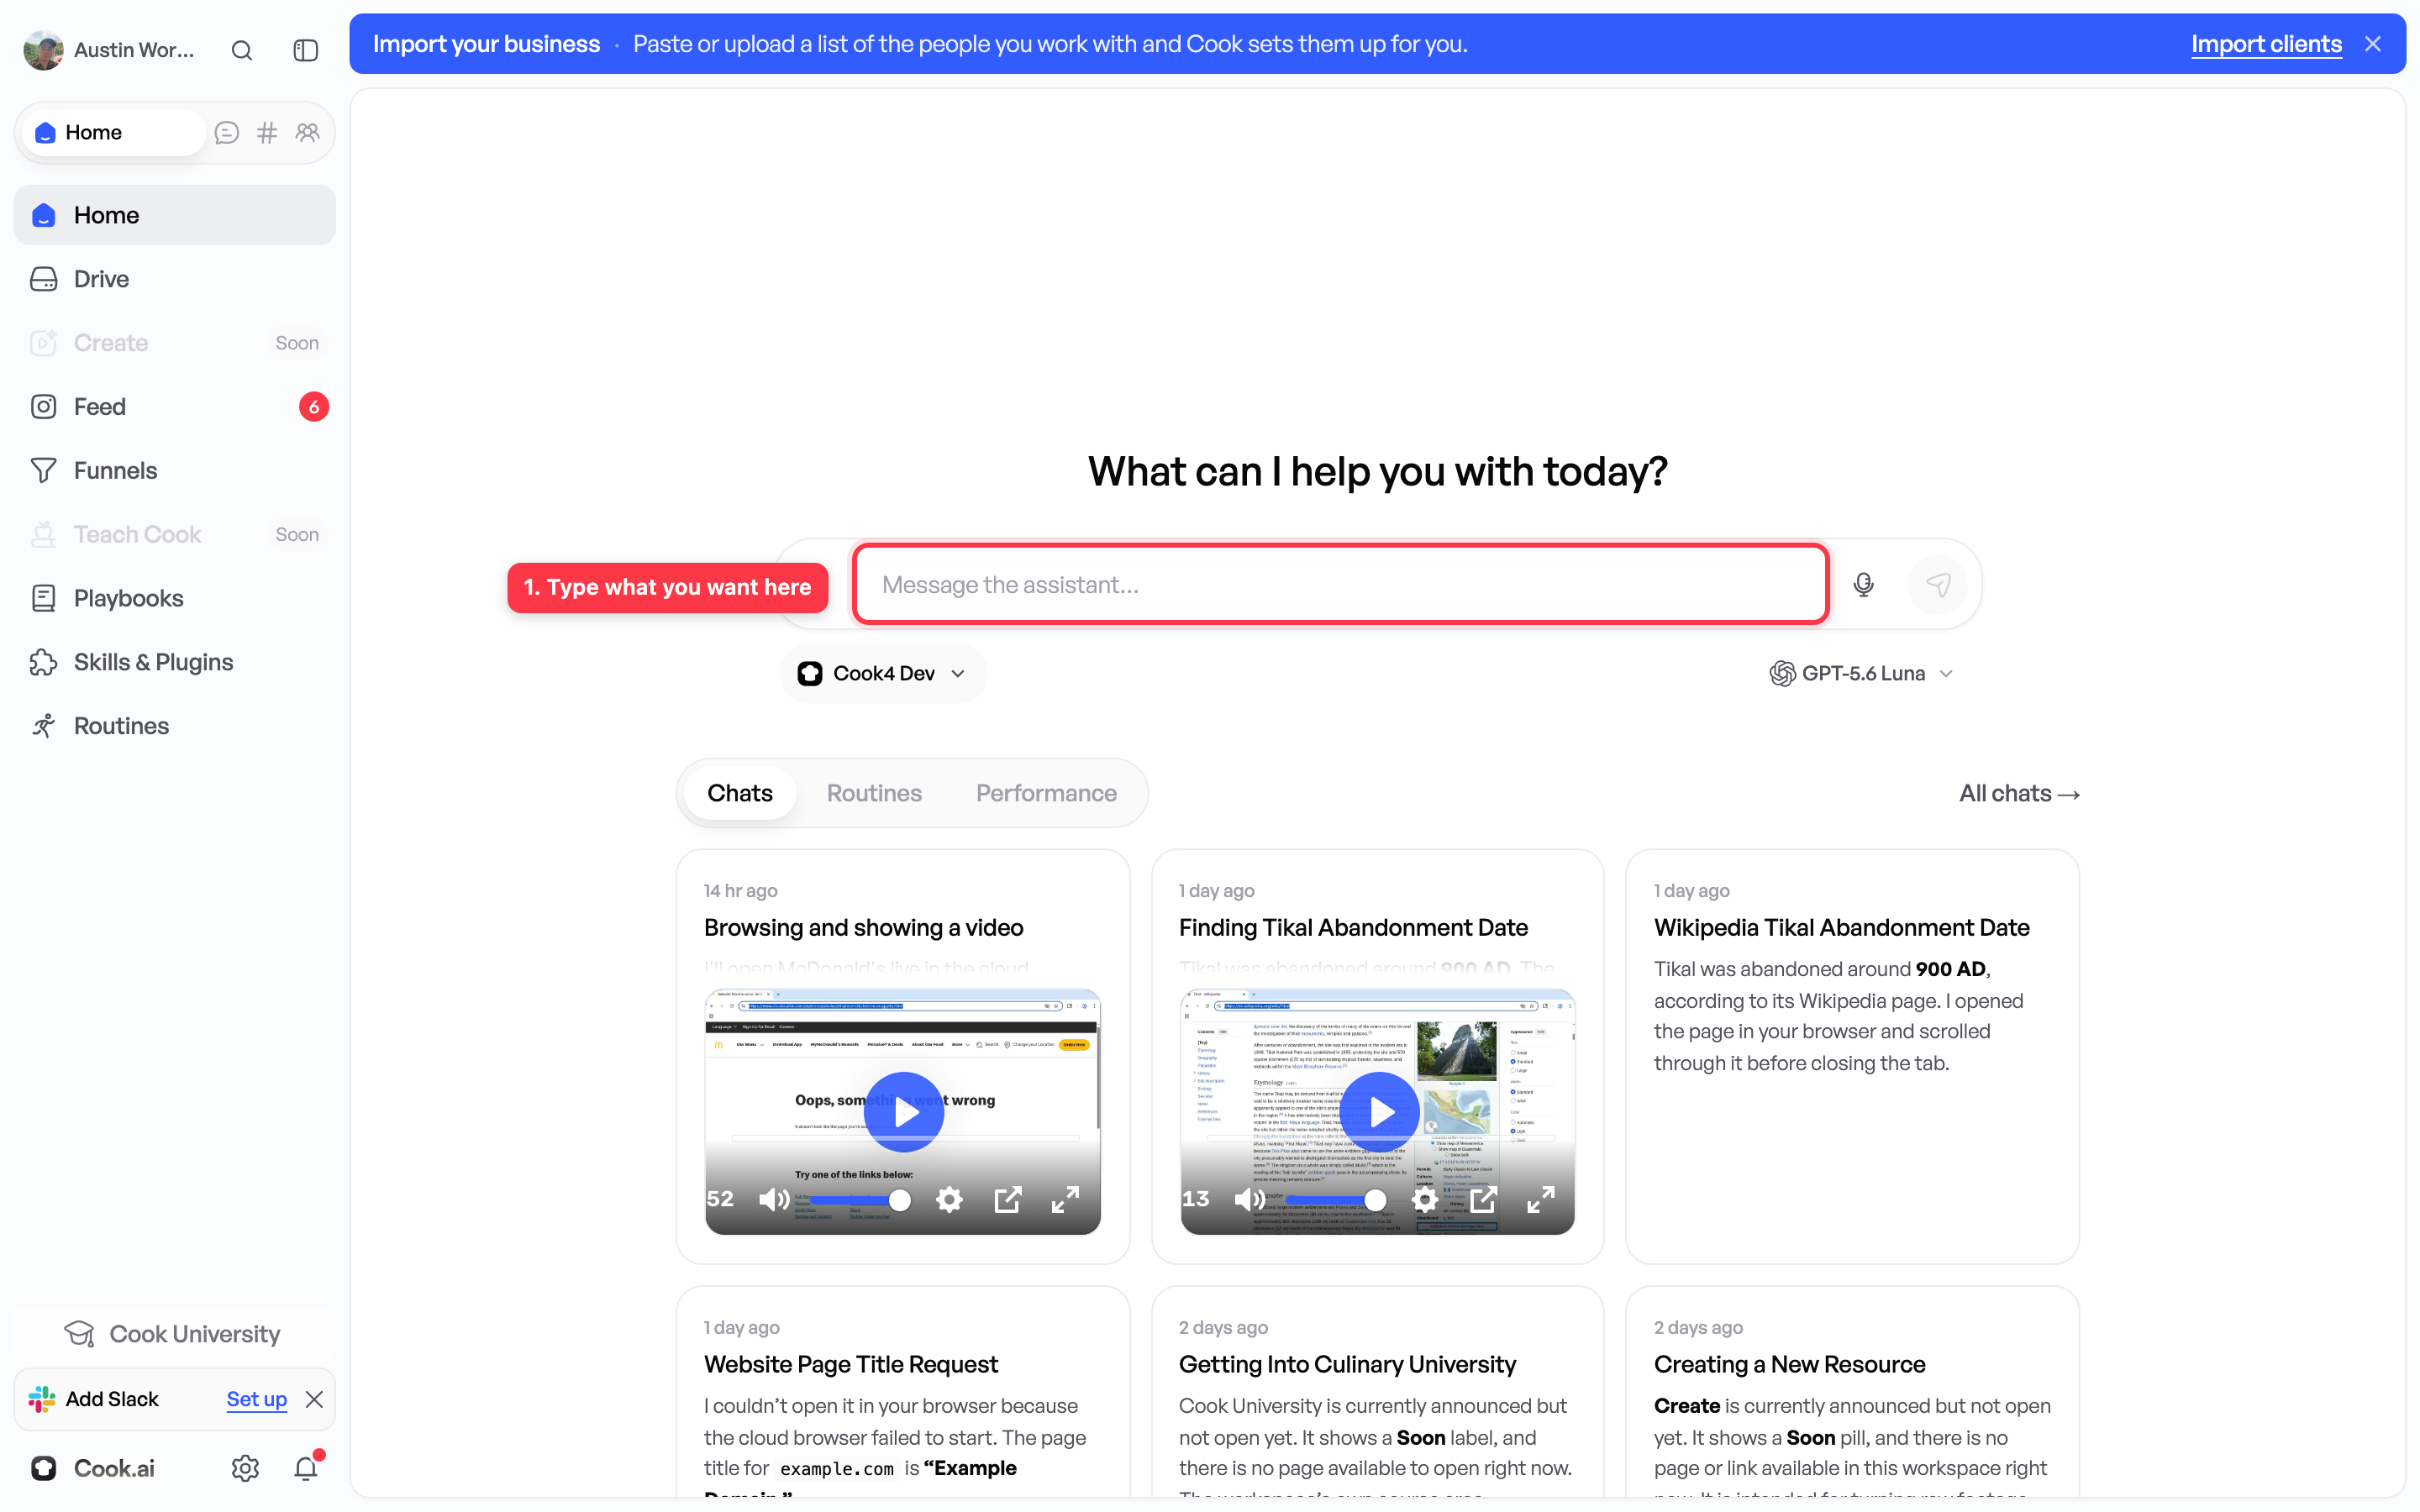Image resolution: width=2420 pixels, height=1512 pixels.
Task: Open settings gear on the Tikal video
Action: [x=1425, y=1199]
